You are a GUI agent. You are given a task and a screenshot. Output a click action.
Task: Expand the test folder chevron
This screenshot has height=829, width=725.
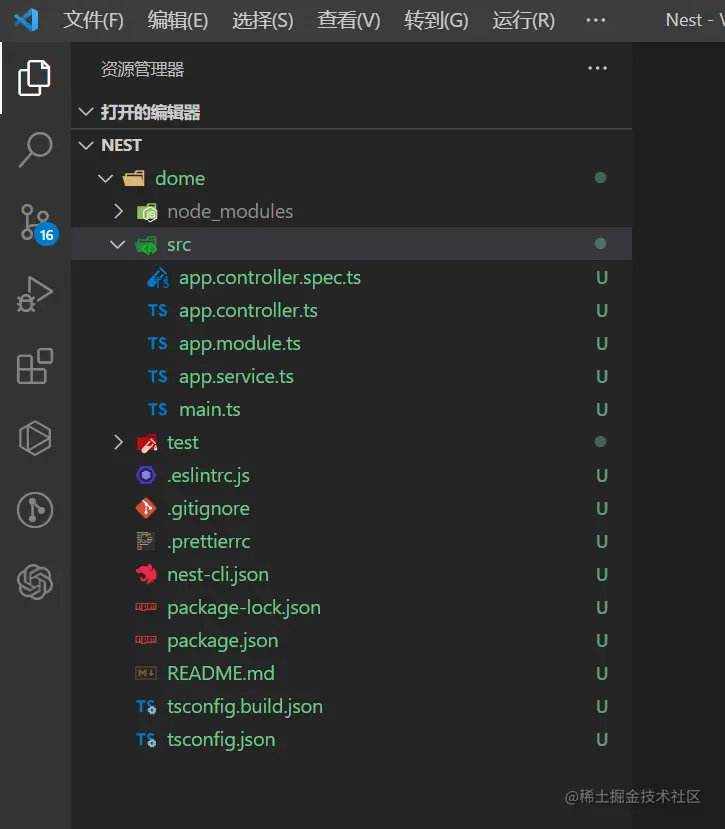(x=118, y=442)
